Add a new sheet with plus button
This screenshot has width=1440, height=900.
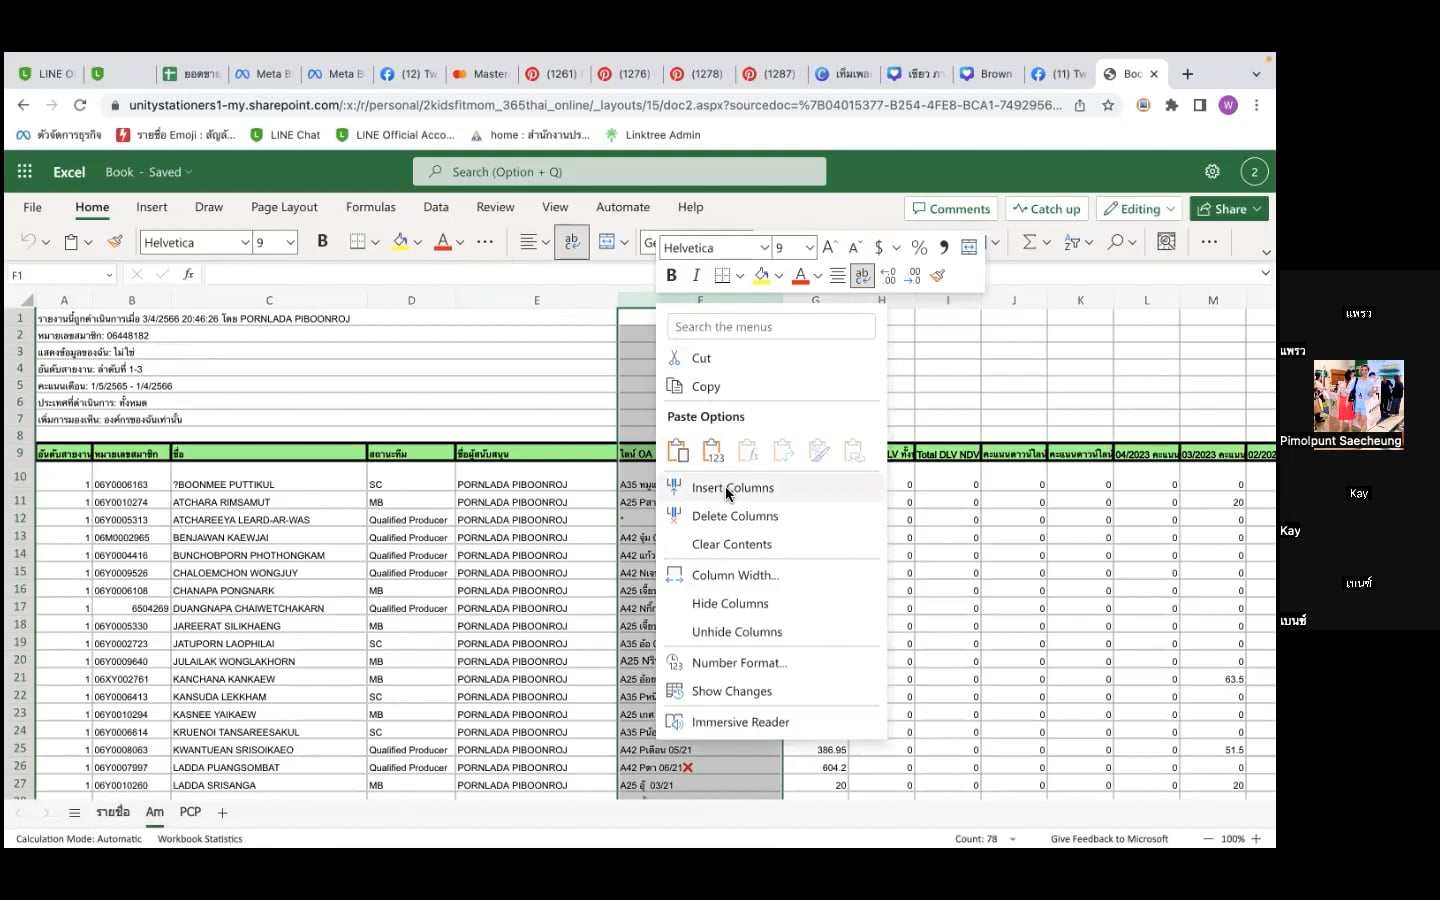tap(223, 813)
